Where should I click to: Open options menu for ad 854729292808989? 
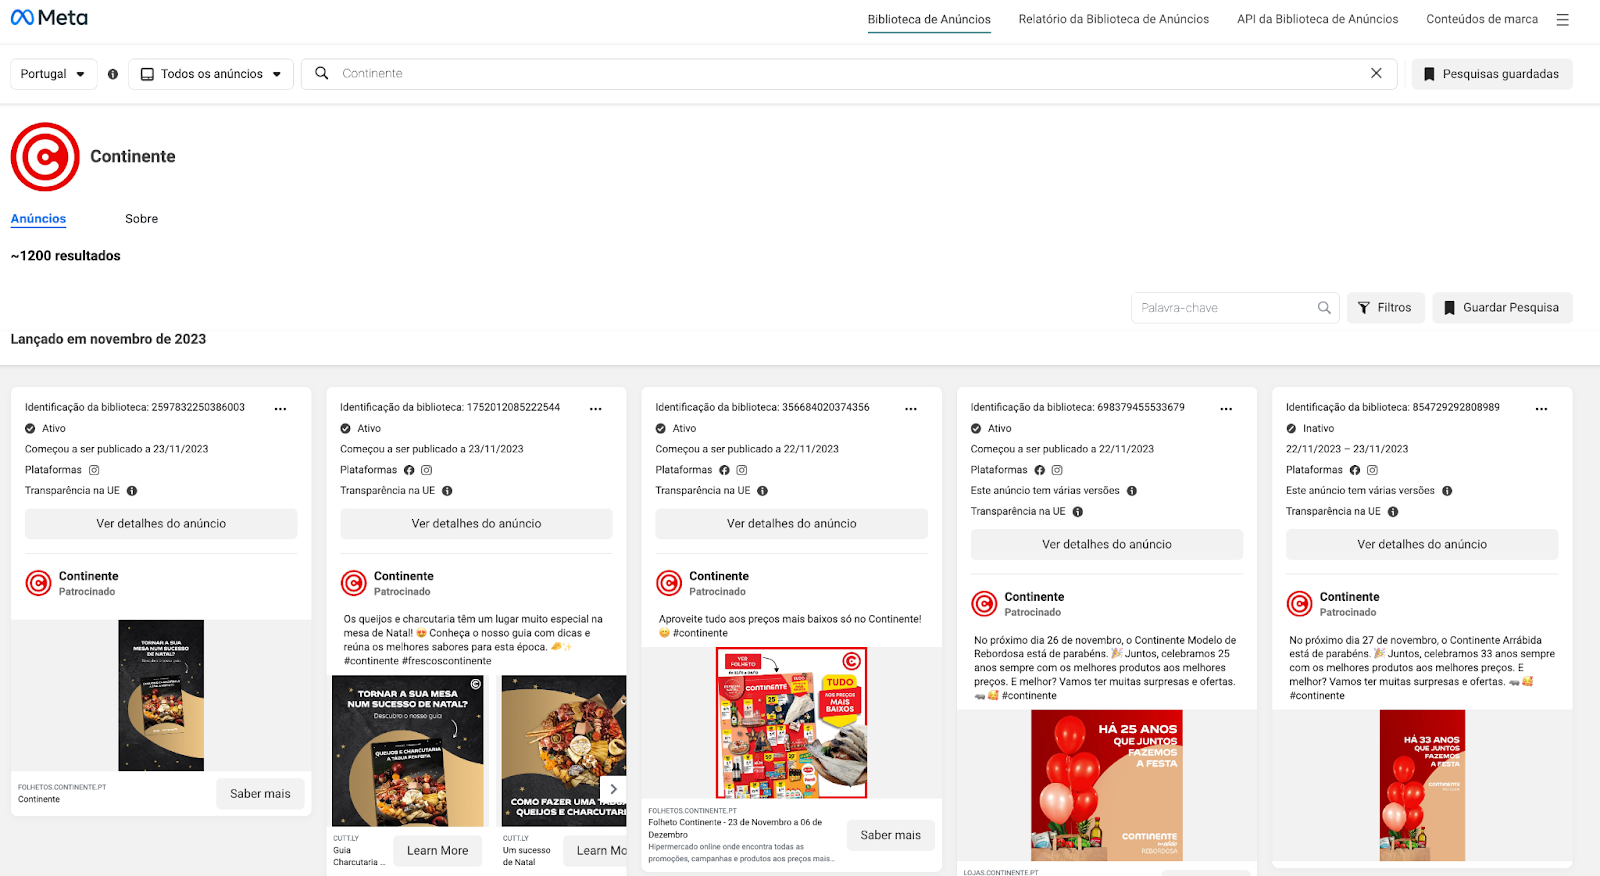(1541, 408)
